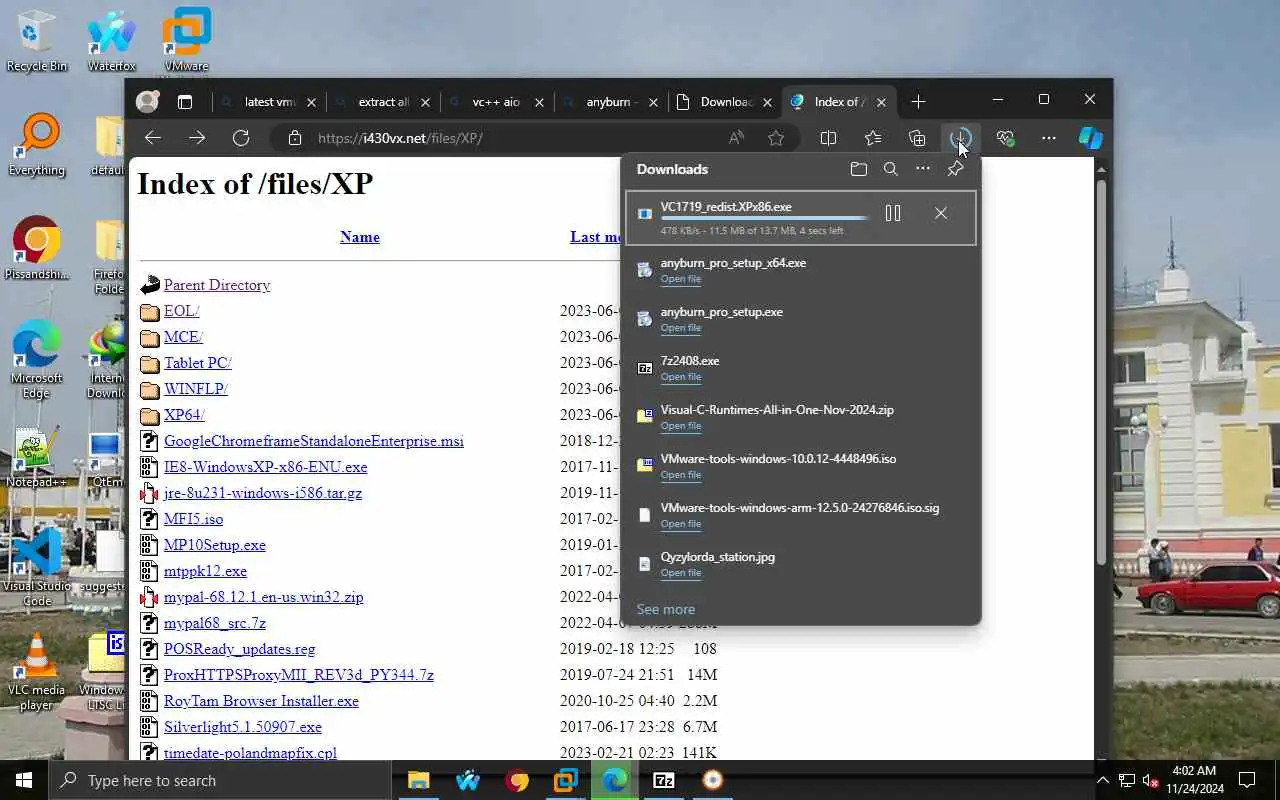Download IE8-WindowsXP-x86-ENU.exe

[265, 467]
